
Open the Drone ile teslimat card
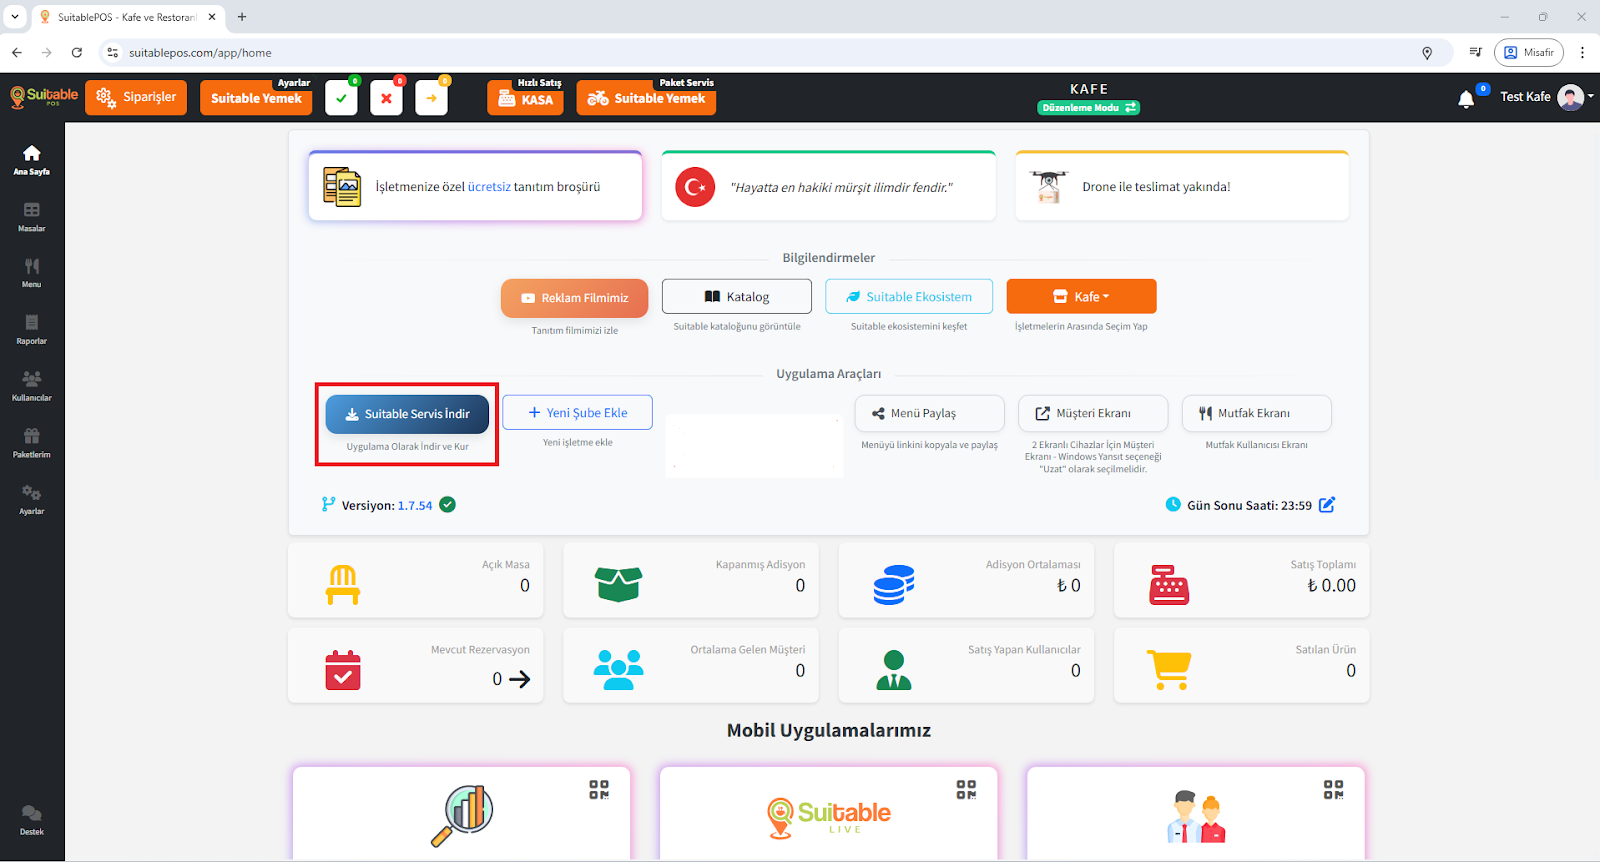1182,186
